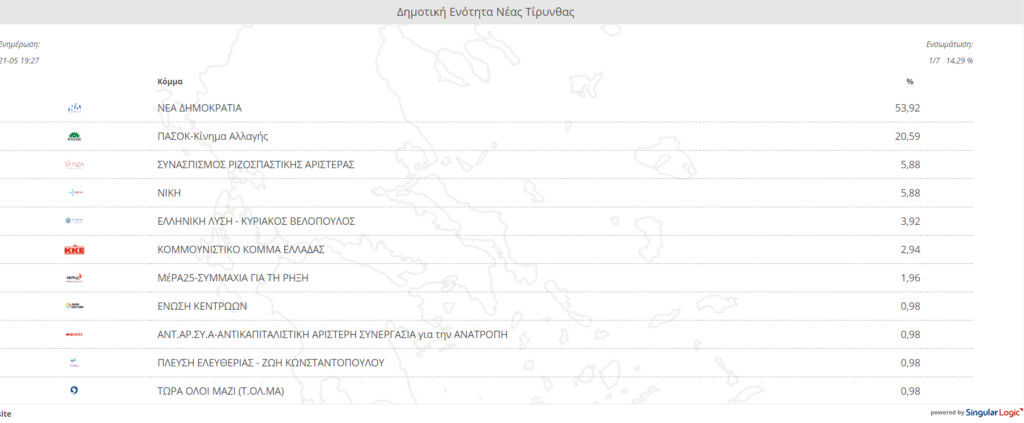Click the ΕΝΩΣΗ ΚΕΝΤΡΩΩΝ party logo
The width and height of the screenshot is (1024, 423).
[x=74, y=306]
